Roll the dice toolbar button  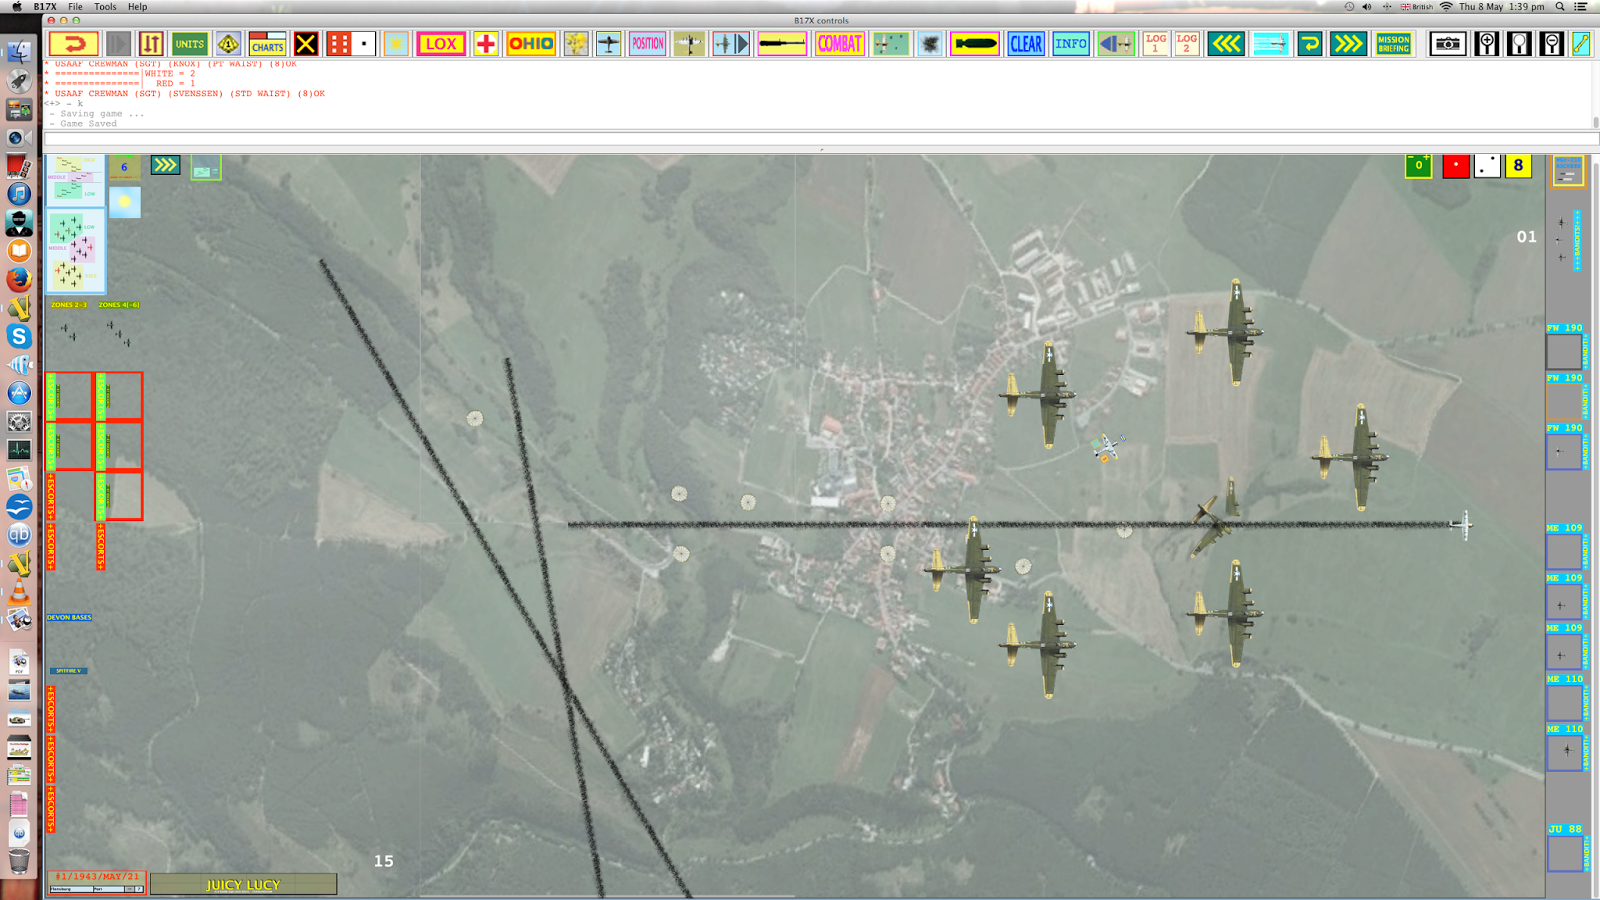(x=351, y=44)
